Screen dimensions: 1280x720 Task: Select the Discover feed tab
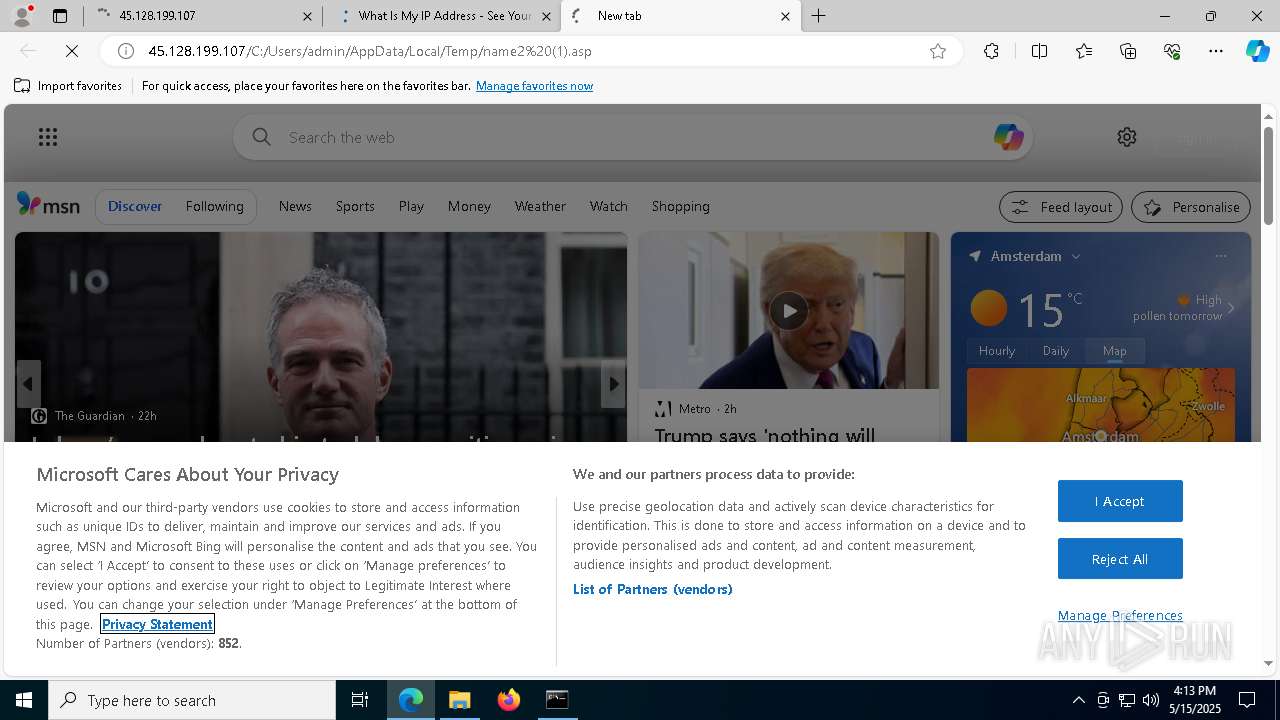pos(135,206)
